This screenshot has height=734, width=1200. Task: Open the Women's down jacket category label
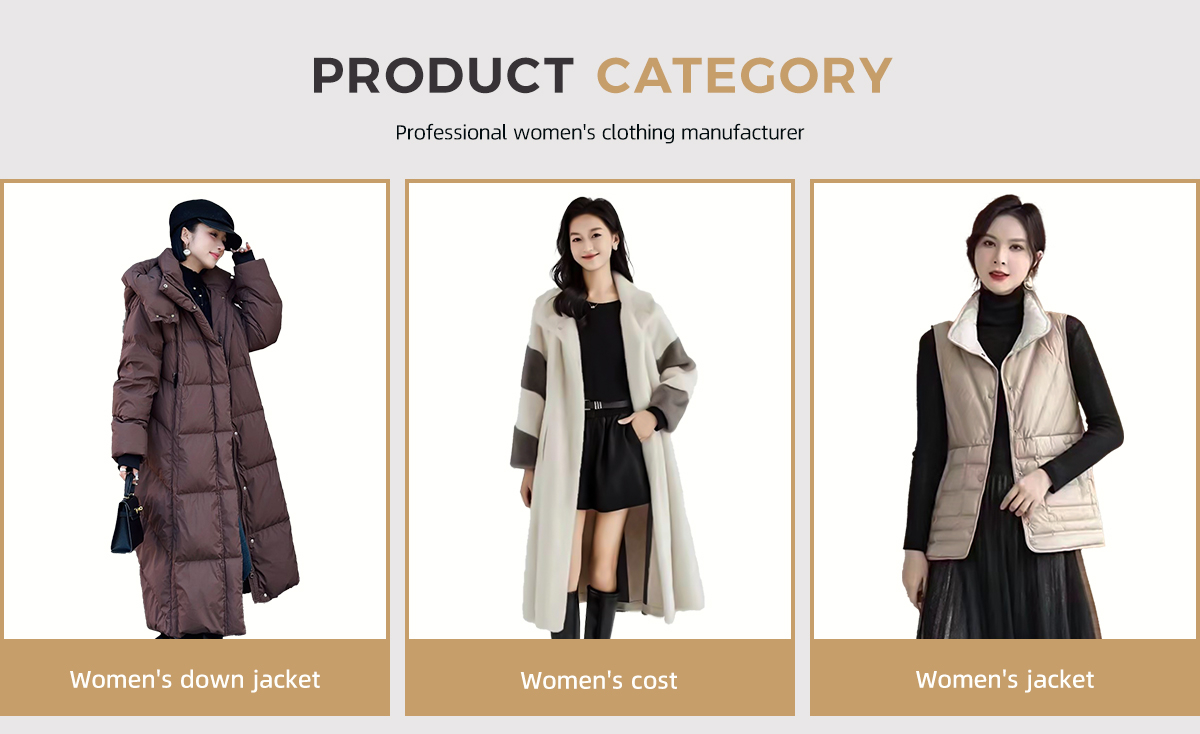195,680
